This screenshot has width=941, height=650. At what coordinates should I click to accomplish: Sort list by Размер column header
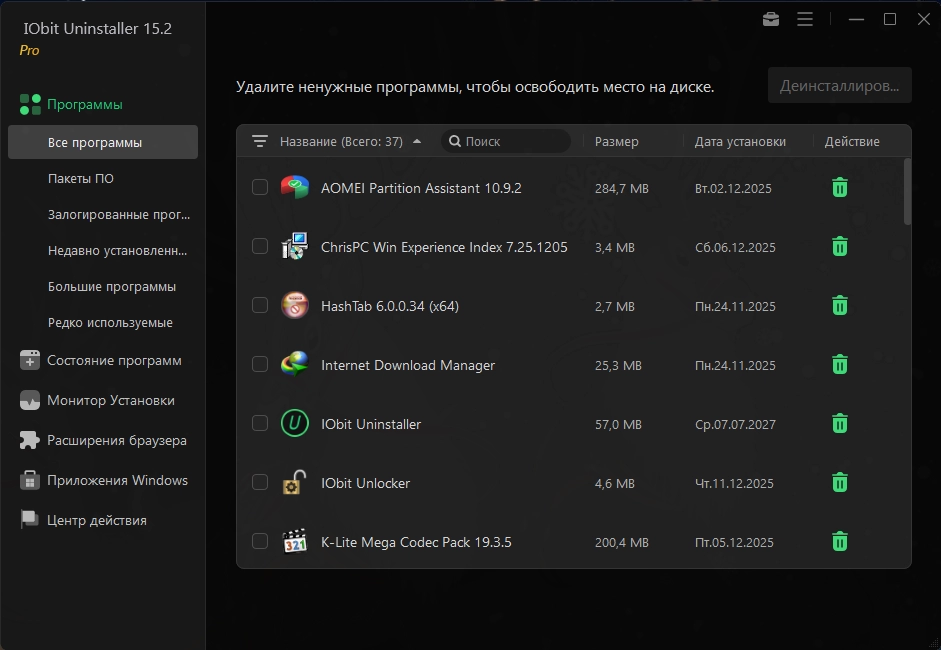tap(616, 142)
